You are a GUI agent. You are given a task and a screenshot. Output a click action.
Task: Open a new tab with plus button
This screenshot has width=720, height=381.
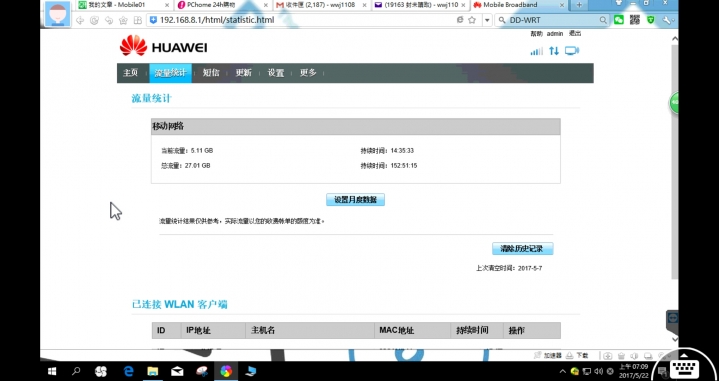579,5
